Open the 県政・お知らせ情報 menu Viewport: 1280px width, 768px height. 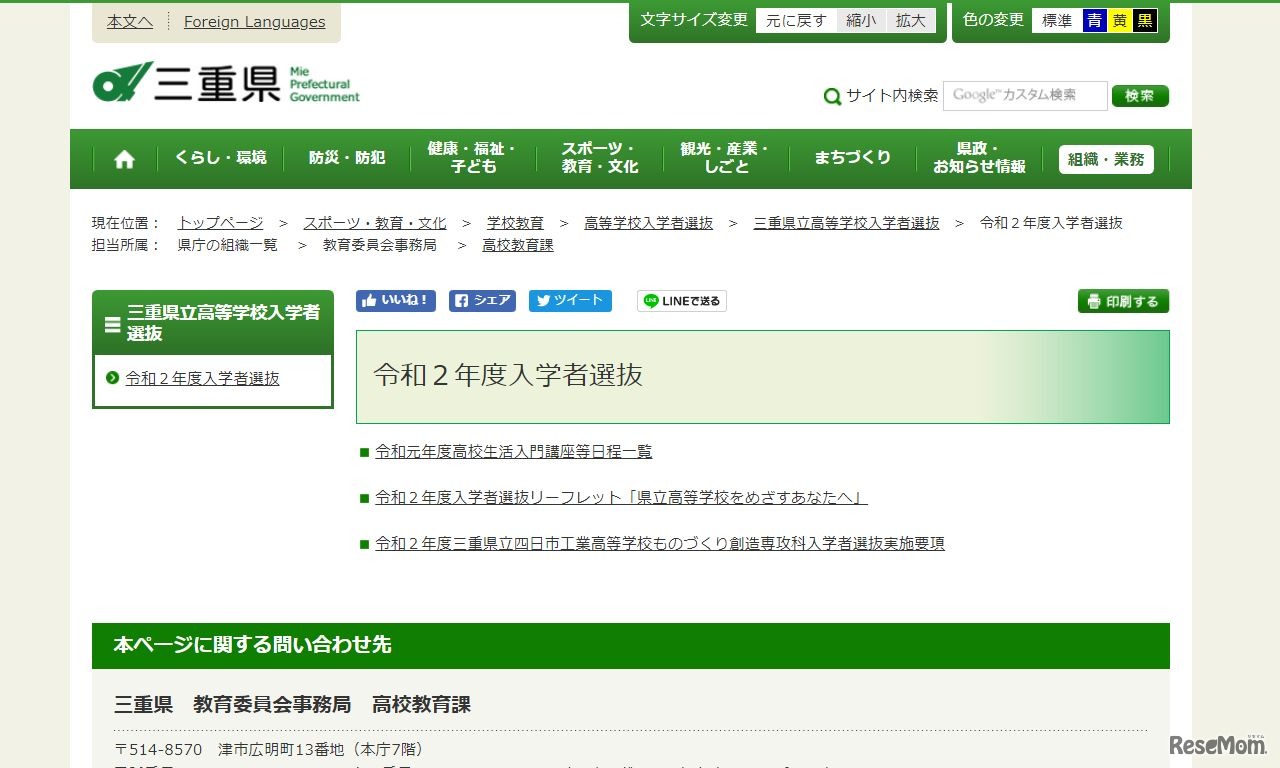[977, 157]
